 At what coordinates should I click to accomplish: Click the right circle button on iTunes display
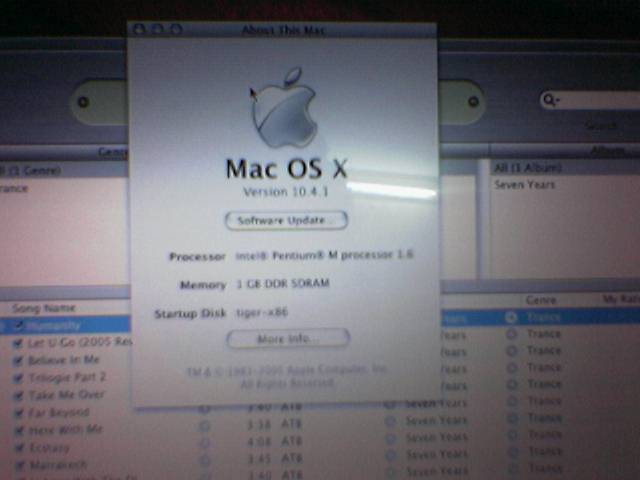(473, 101)
